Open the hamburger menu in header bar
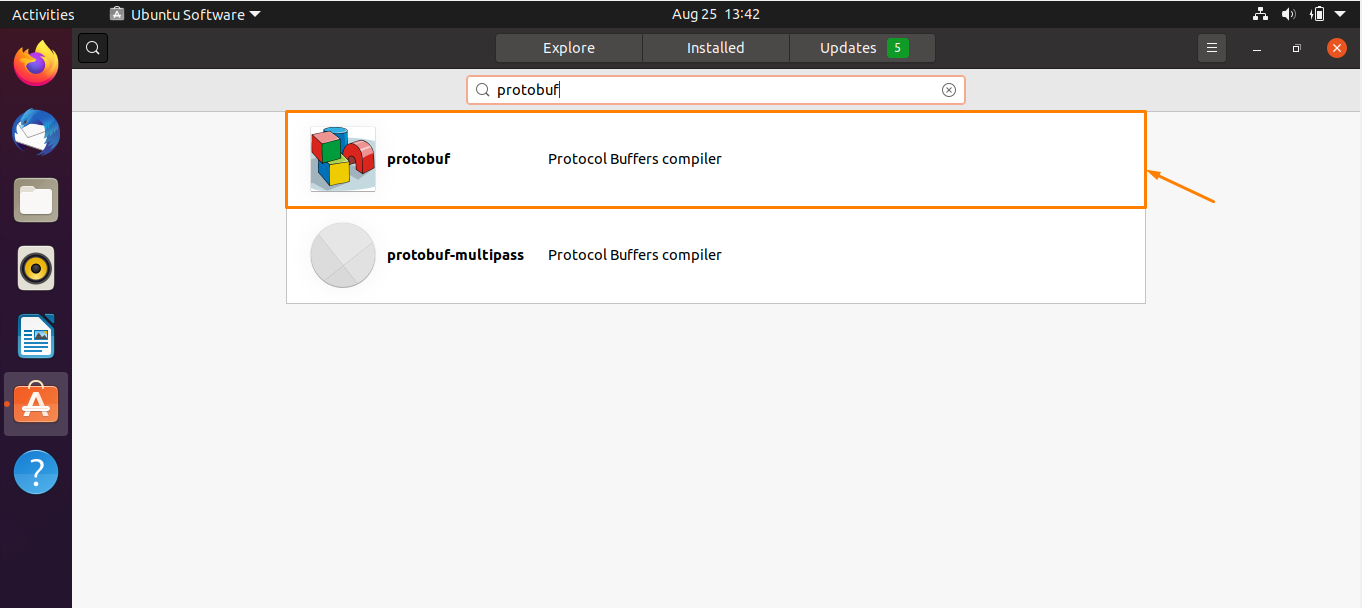 pos(1211,48)
